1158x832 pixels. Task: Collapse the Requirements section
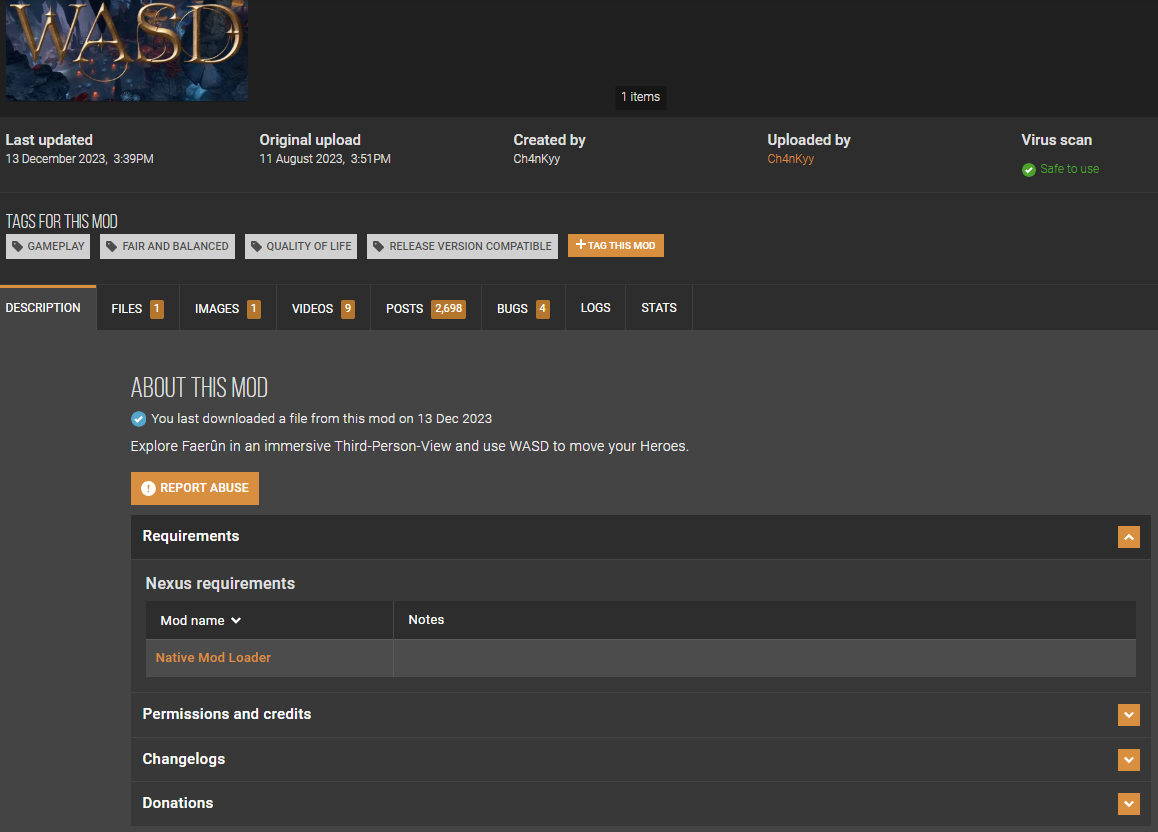[x=1128, y=537]
